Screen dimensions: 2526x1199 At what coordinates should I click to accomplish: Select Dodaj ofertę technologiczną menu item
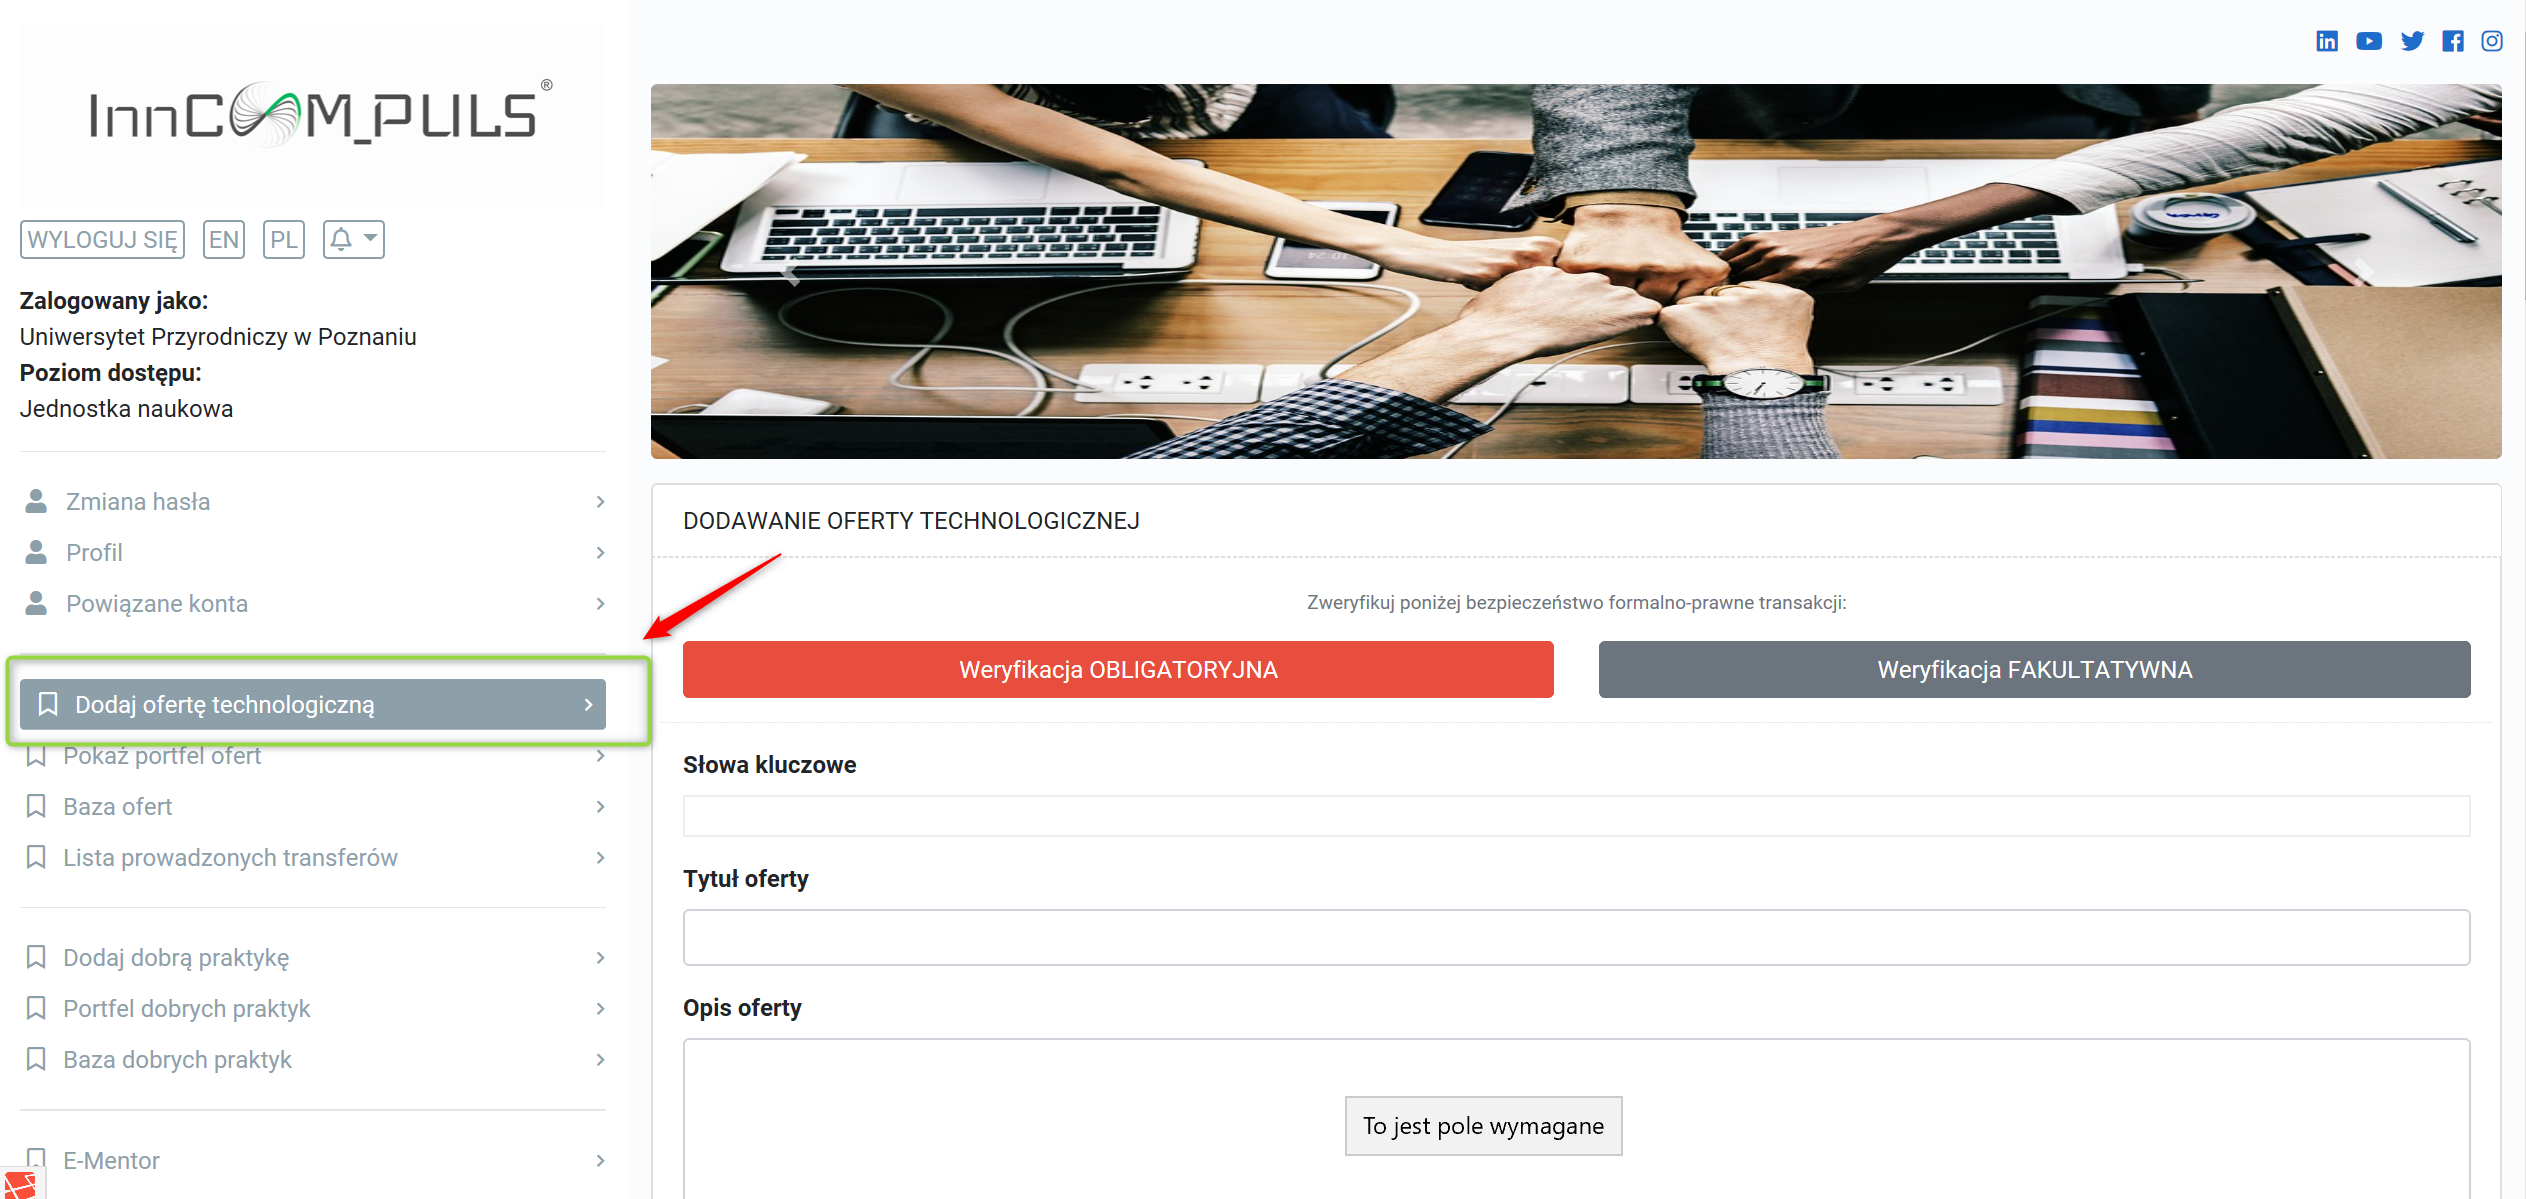(x=313, y=704)
